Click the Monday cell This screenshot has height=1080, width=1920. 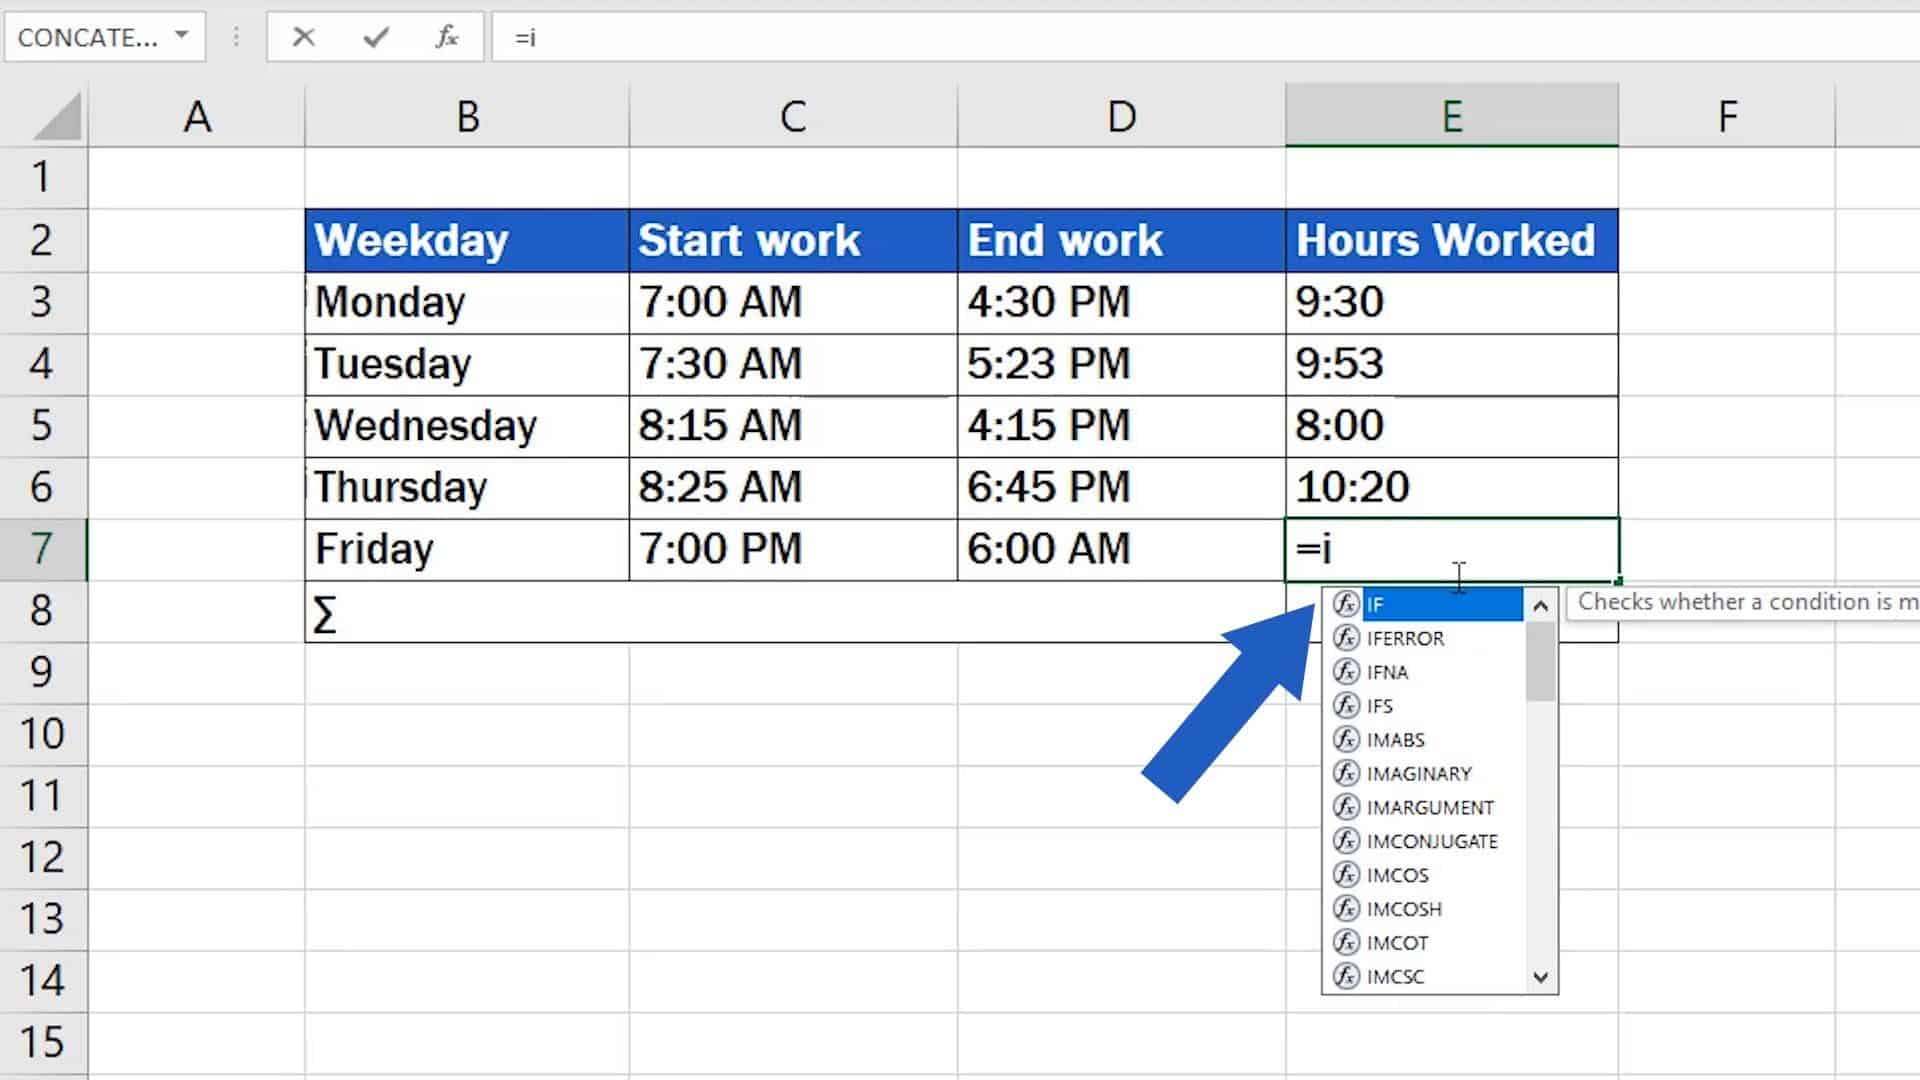[x=467, y=302]
